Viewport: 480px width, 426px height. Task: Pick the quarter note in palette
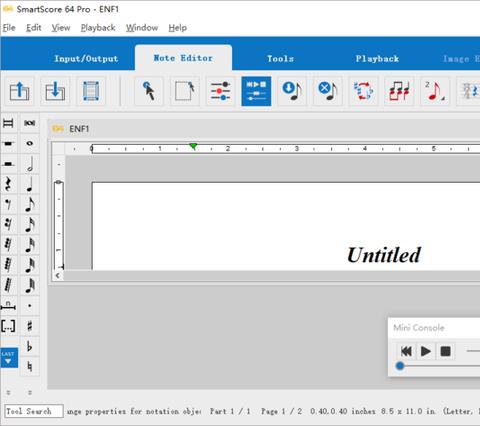pyautogui.click(x=30, y=184)
